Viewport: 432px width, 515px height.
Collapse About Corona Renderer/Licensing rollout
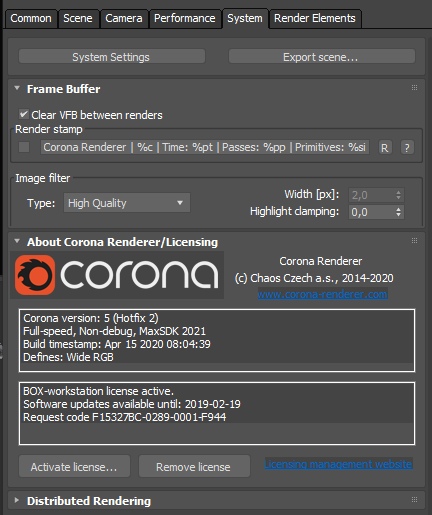click(17, 241)
